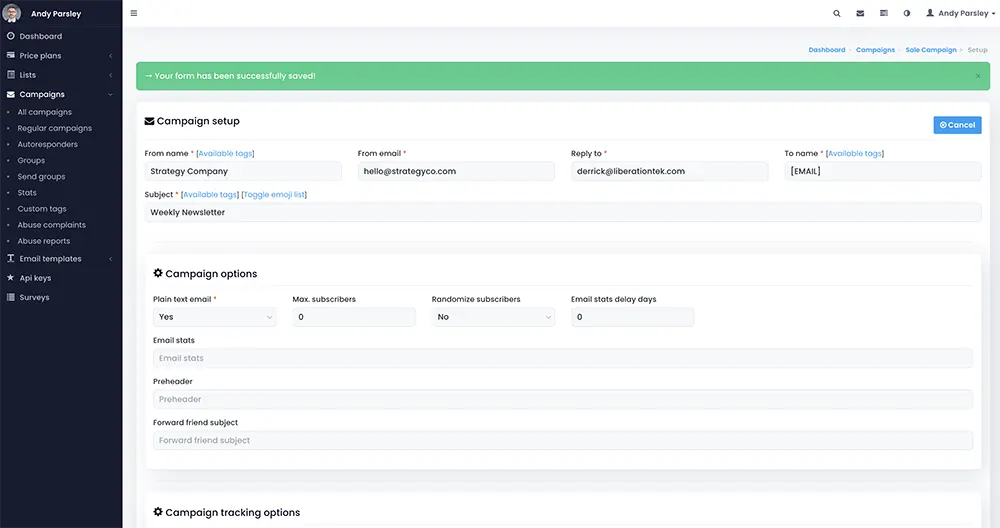Focus the To name field
Viewport: 1000px width, 528px height.
coord(883,171)
